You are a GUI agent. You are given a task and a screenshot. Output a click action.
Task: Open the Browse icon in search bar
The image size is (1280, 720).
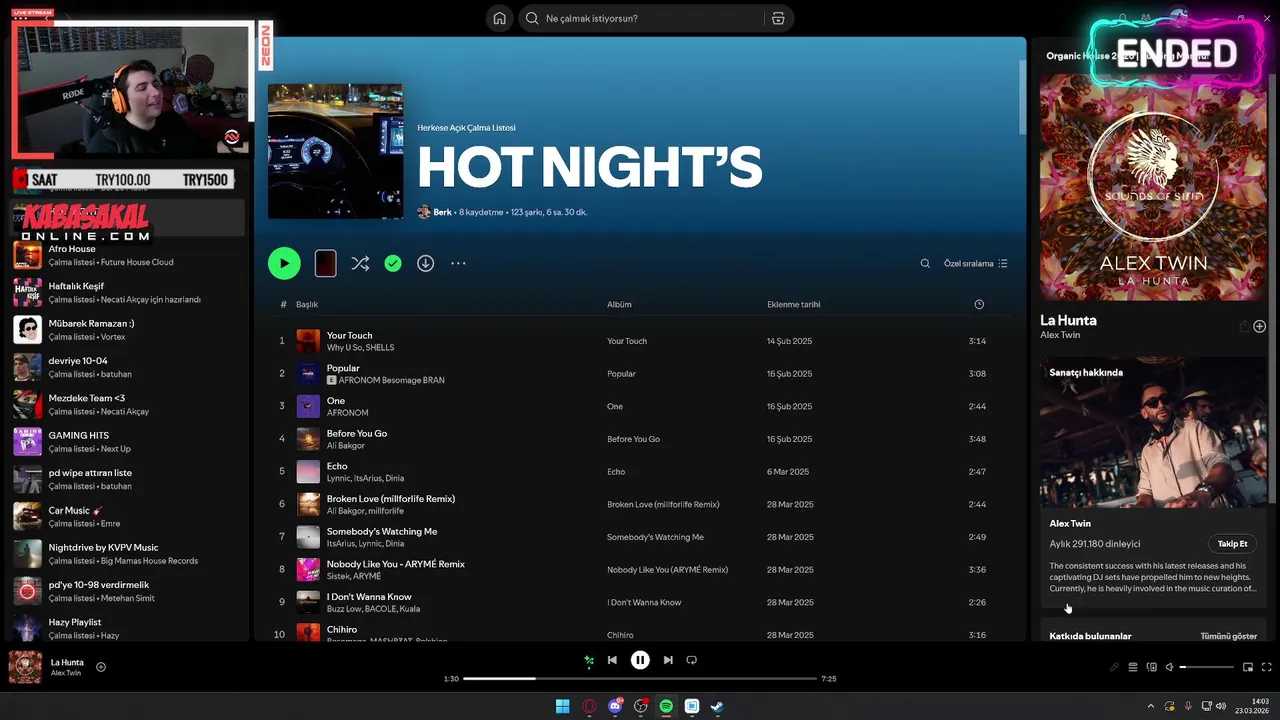pos(778,18)
